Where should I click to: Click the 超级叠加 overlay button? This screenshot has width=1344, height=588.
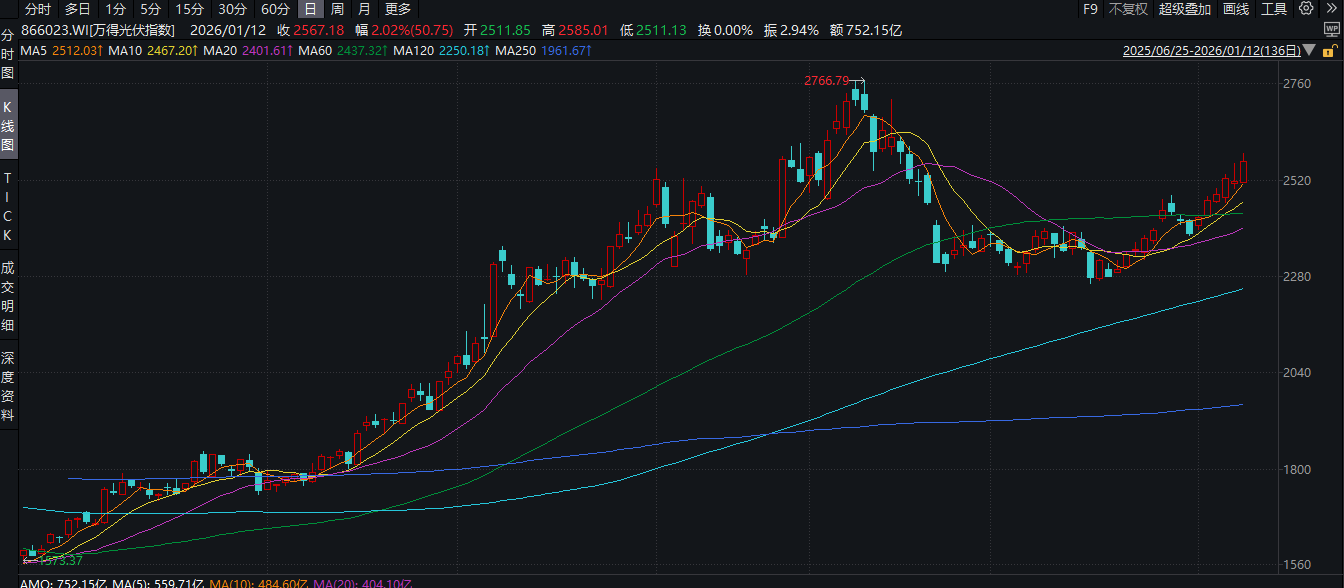(x=1185, y=9)
